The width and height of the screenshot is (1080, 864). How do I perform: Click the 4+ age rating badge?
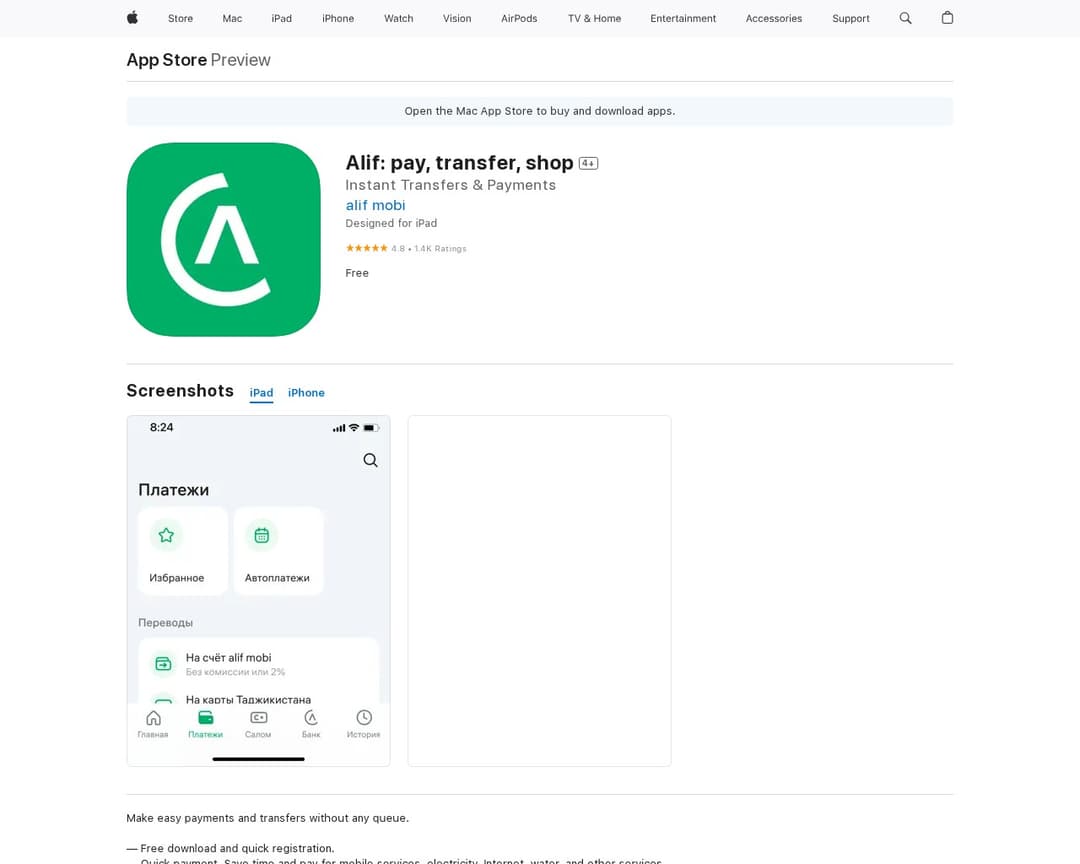[x=588, y=163]
